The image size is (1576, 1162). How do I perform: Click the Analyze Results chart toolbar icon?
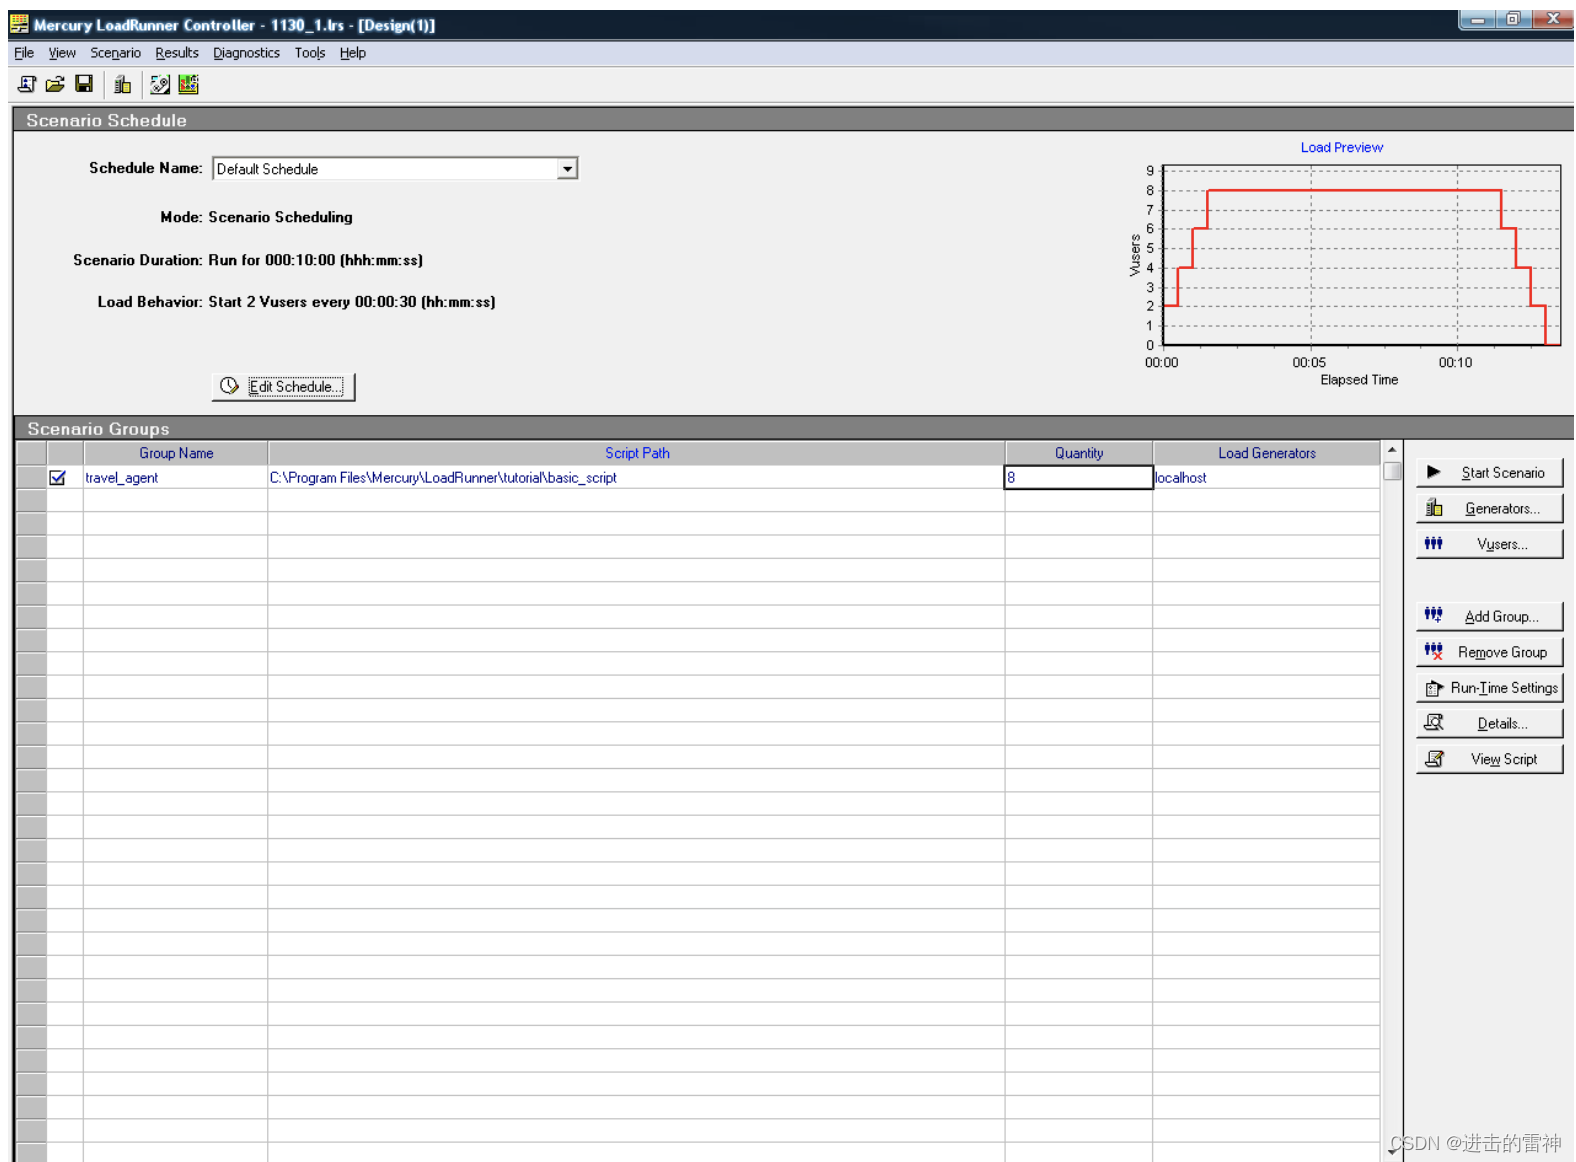coord(188,85)
